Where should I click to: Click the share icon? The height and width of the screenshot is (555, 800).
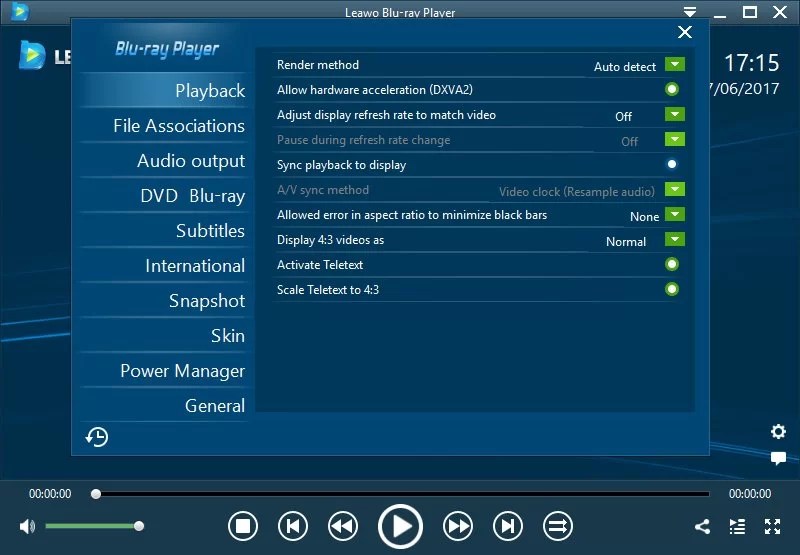click(x=703, y=526)
